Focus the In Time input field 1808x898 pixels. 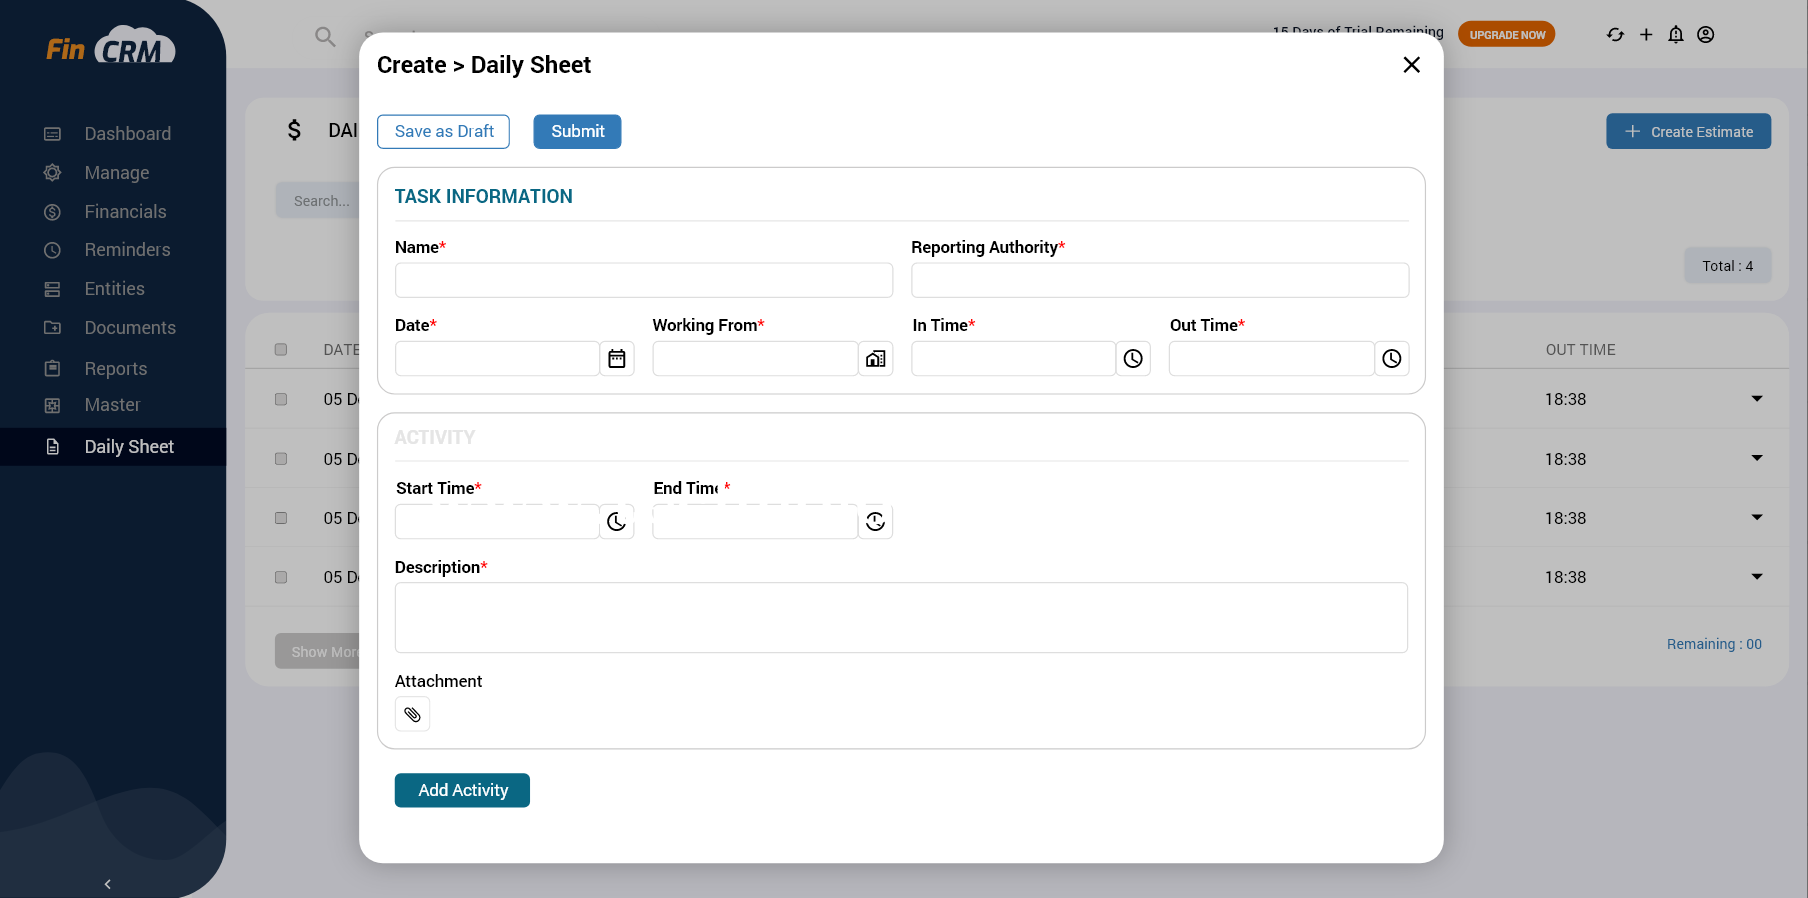point(1013,359)
